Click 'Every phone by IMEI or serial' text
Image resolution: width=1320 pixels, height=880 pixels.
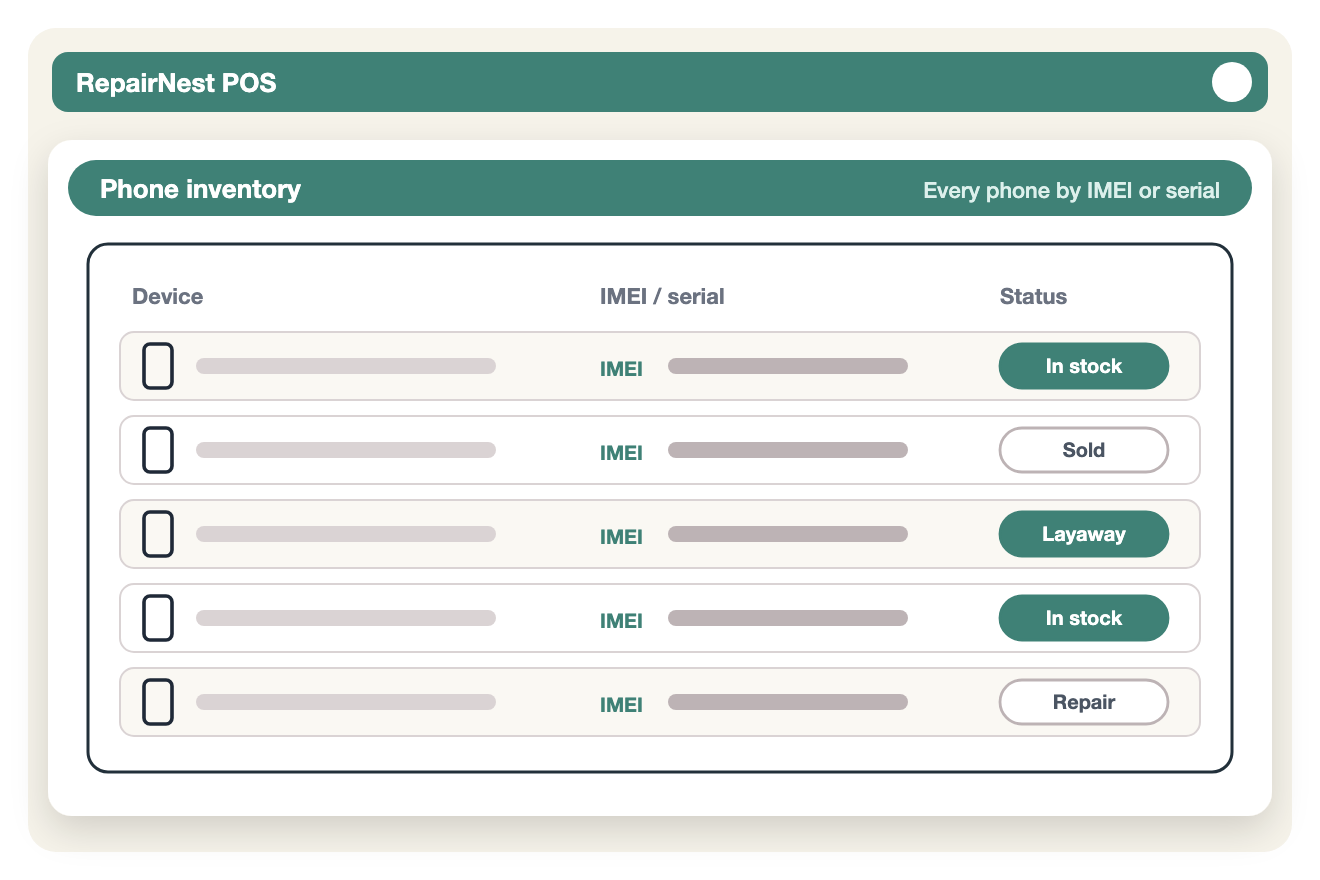point(1071,191)
